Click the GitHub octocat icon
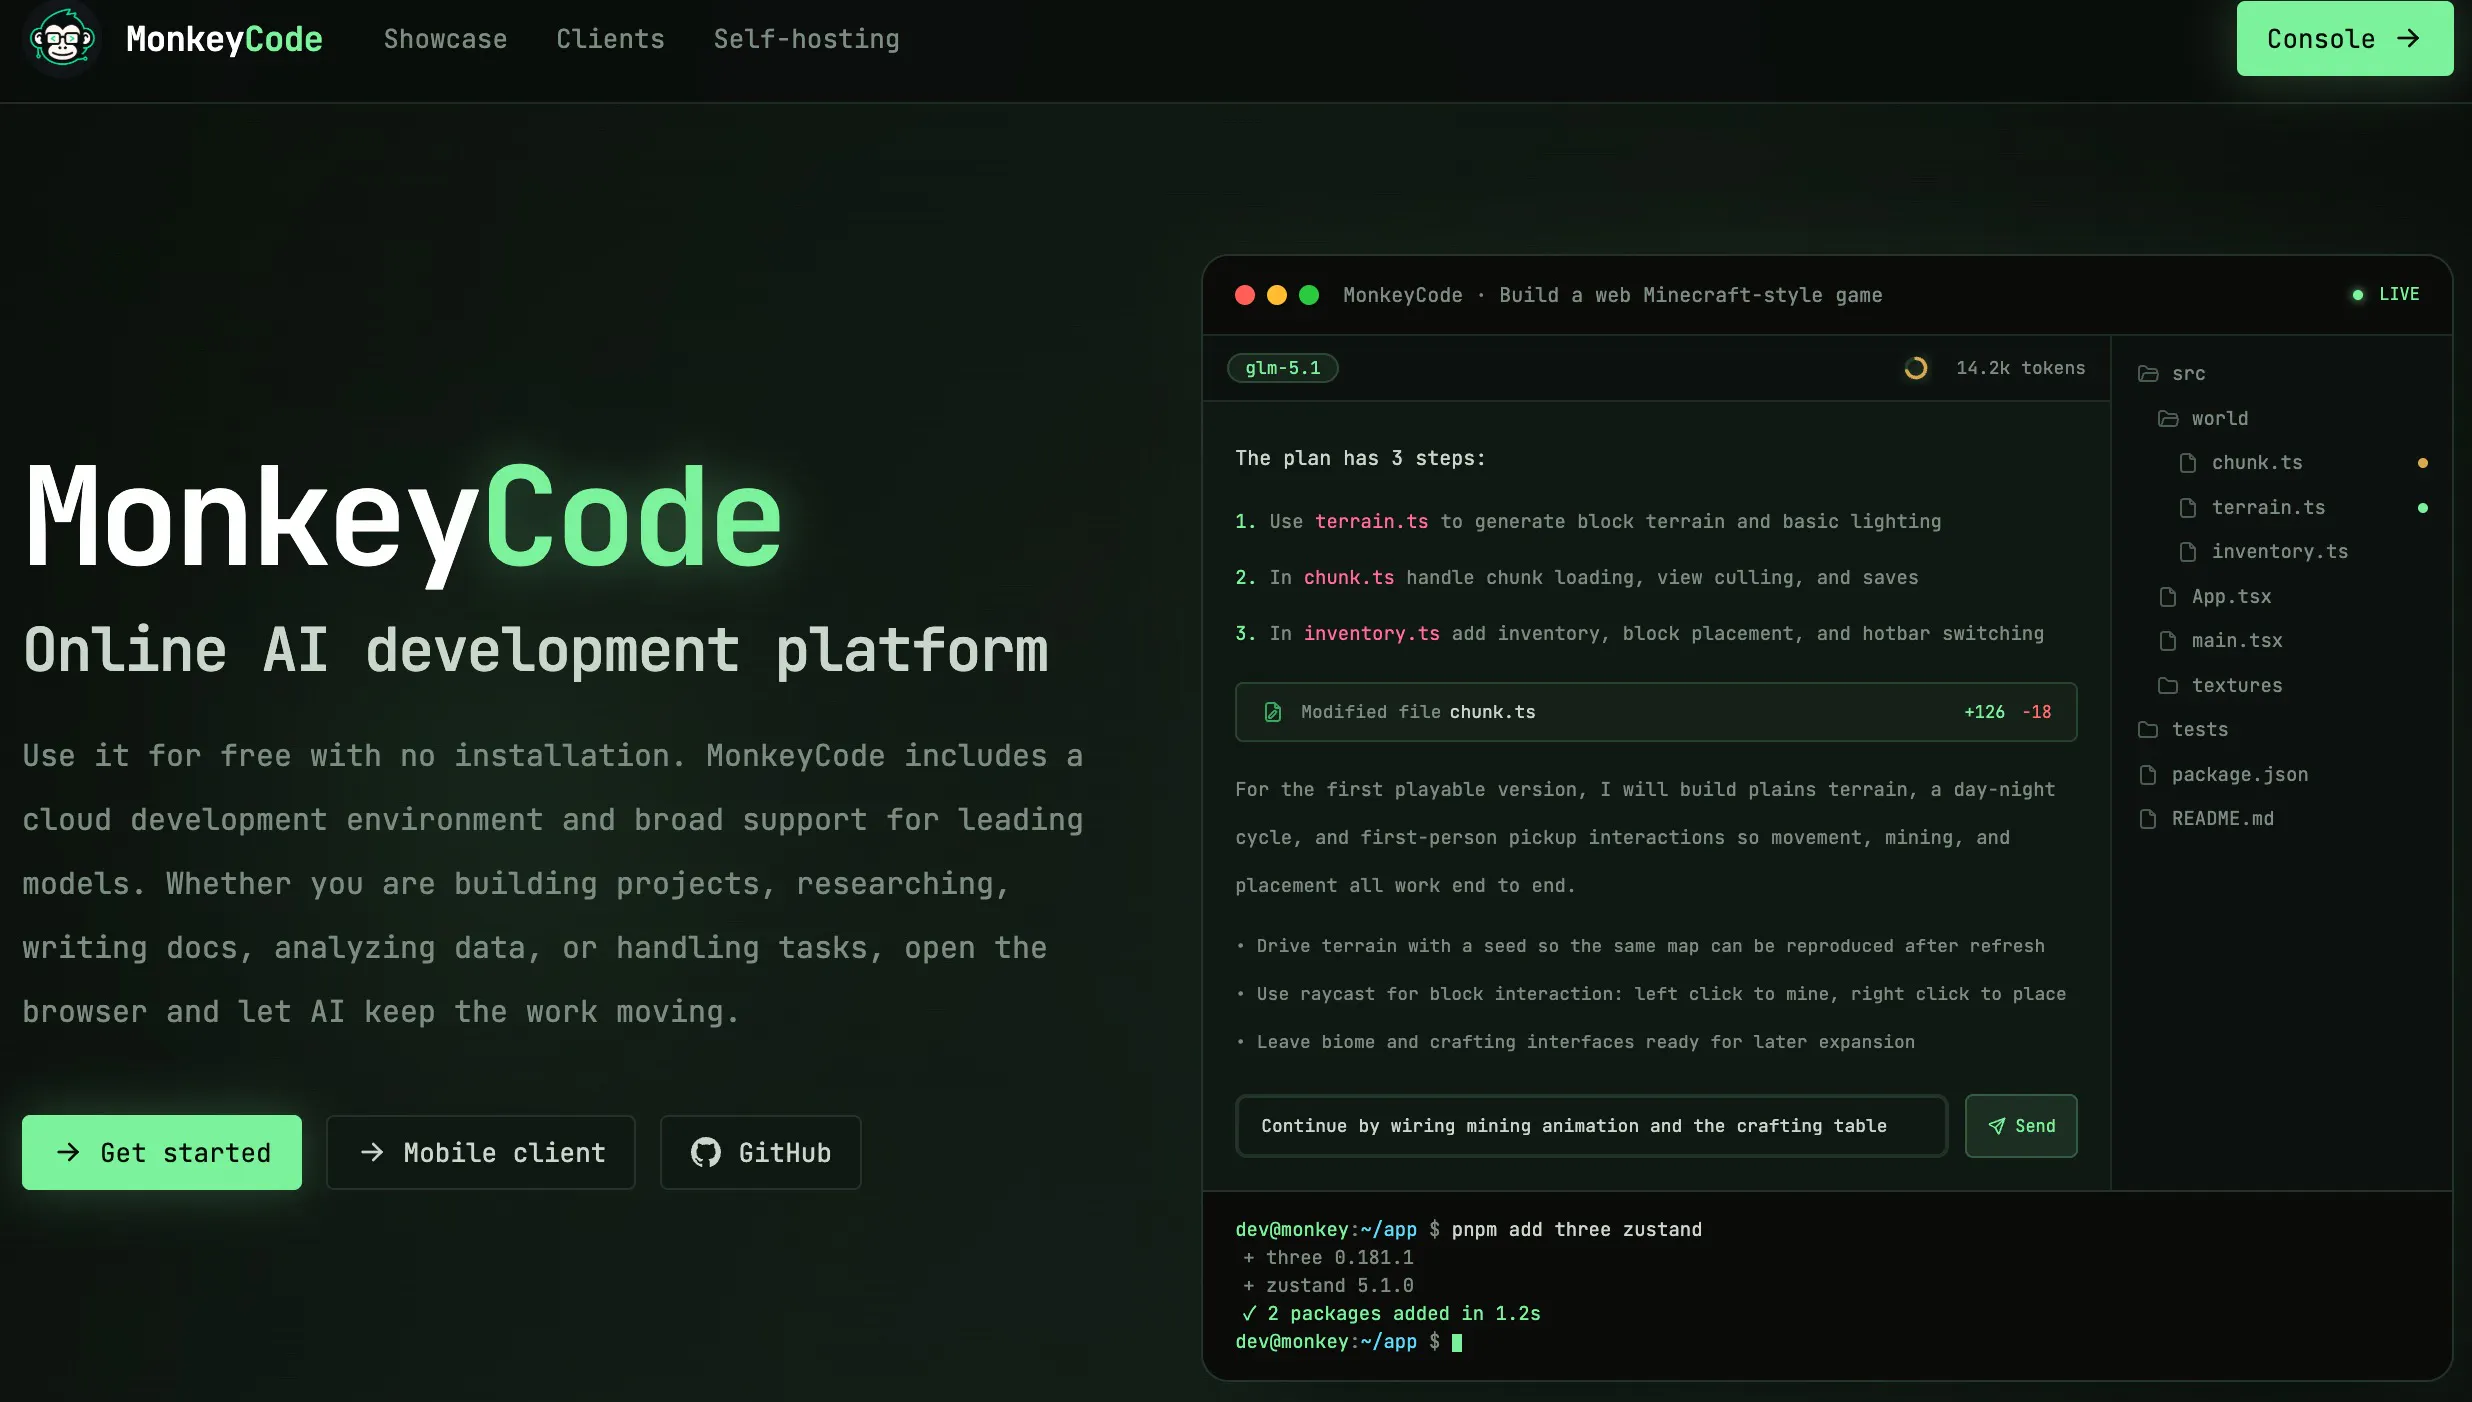 click(x=705, y=1152)
